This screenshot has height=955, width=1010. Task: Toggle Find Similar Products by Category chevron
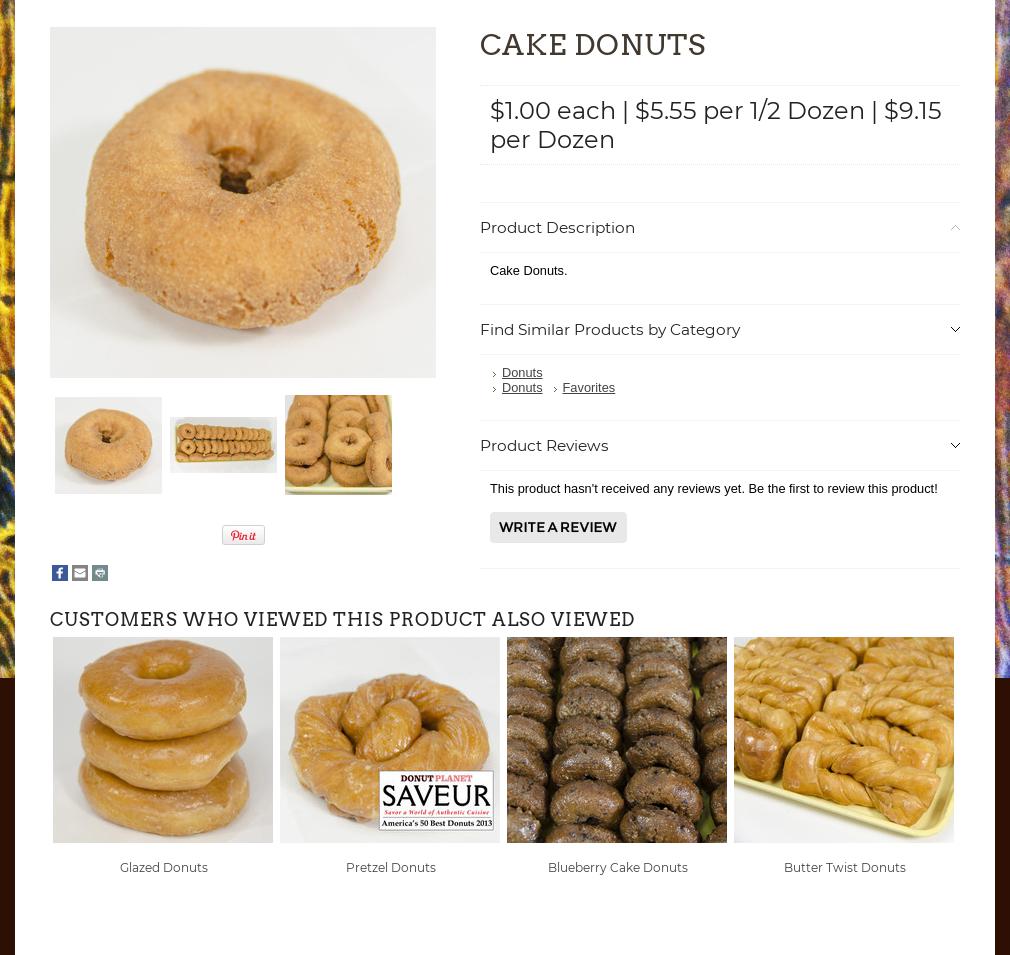click(x=955, y=330)
